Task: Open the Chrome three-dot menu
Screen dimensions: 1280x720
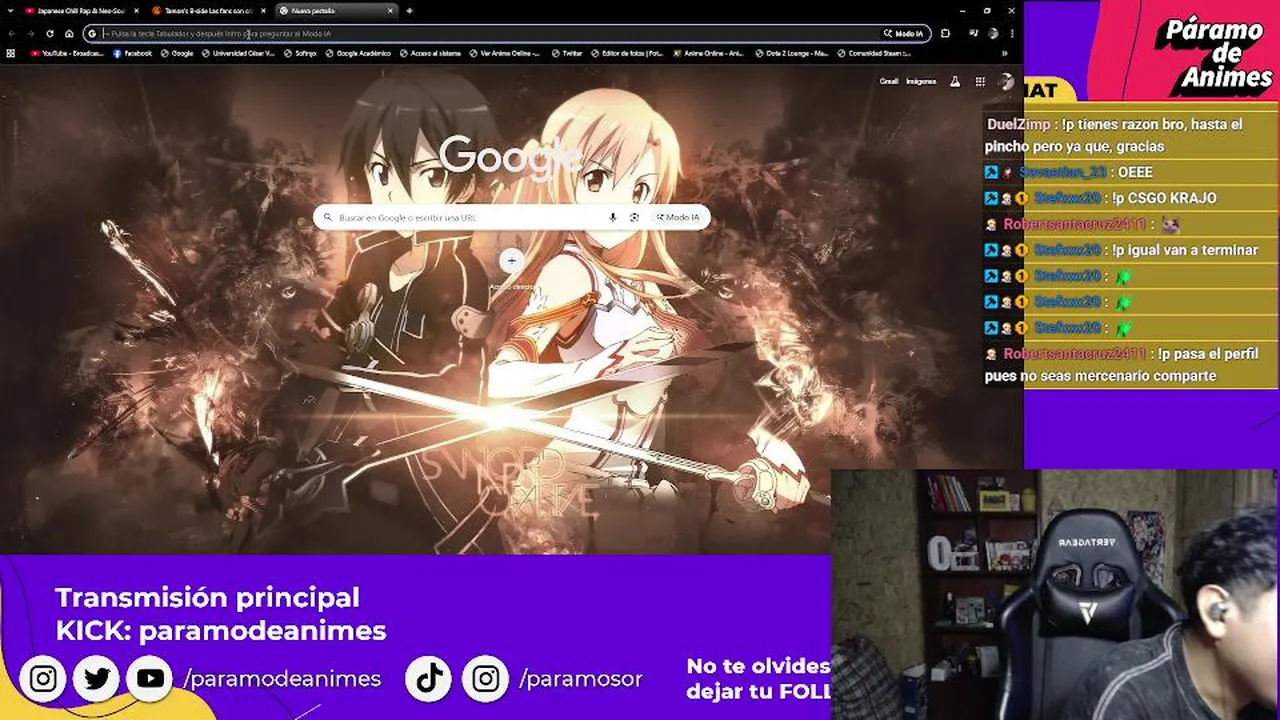Action: 1011,33
